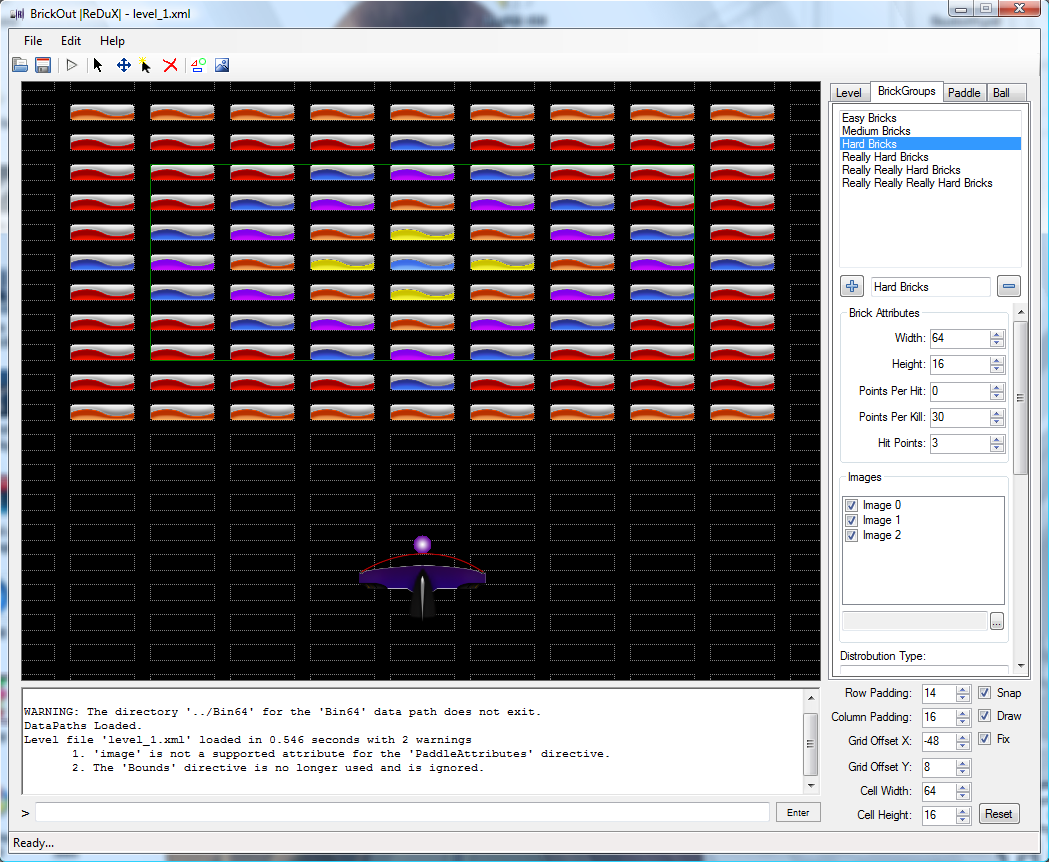The image size is (1049, 862).
Task: Toggle the Image 0 checkbox
Action: pos(851,505)
